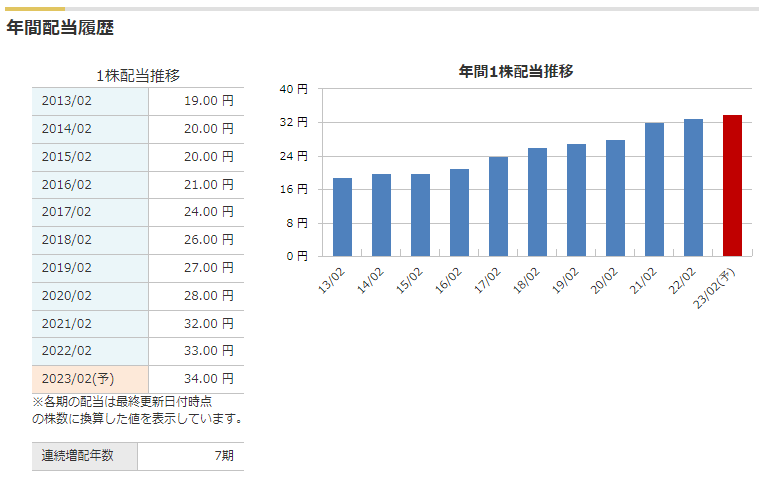Click the red forecast bar for 23/02(予)

tap(732, 185)
